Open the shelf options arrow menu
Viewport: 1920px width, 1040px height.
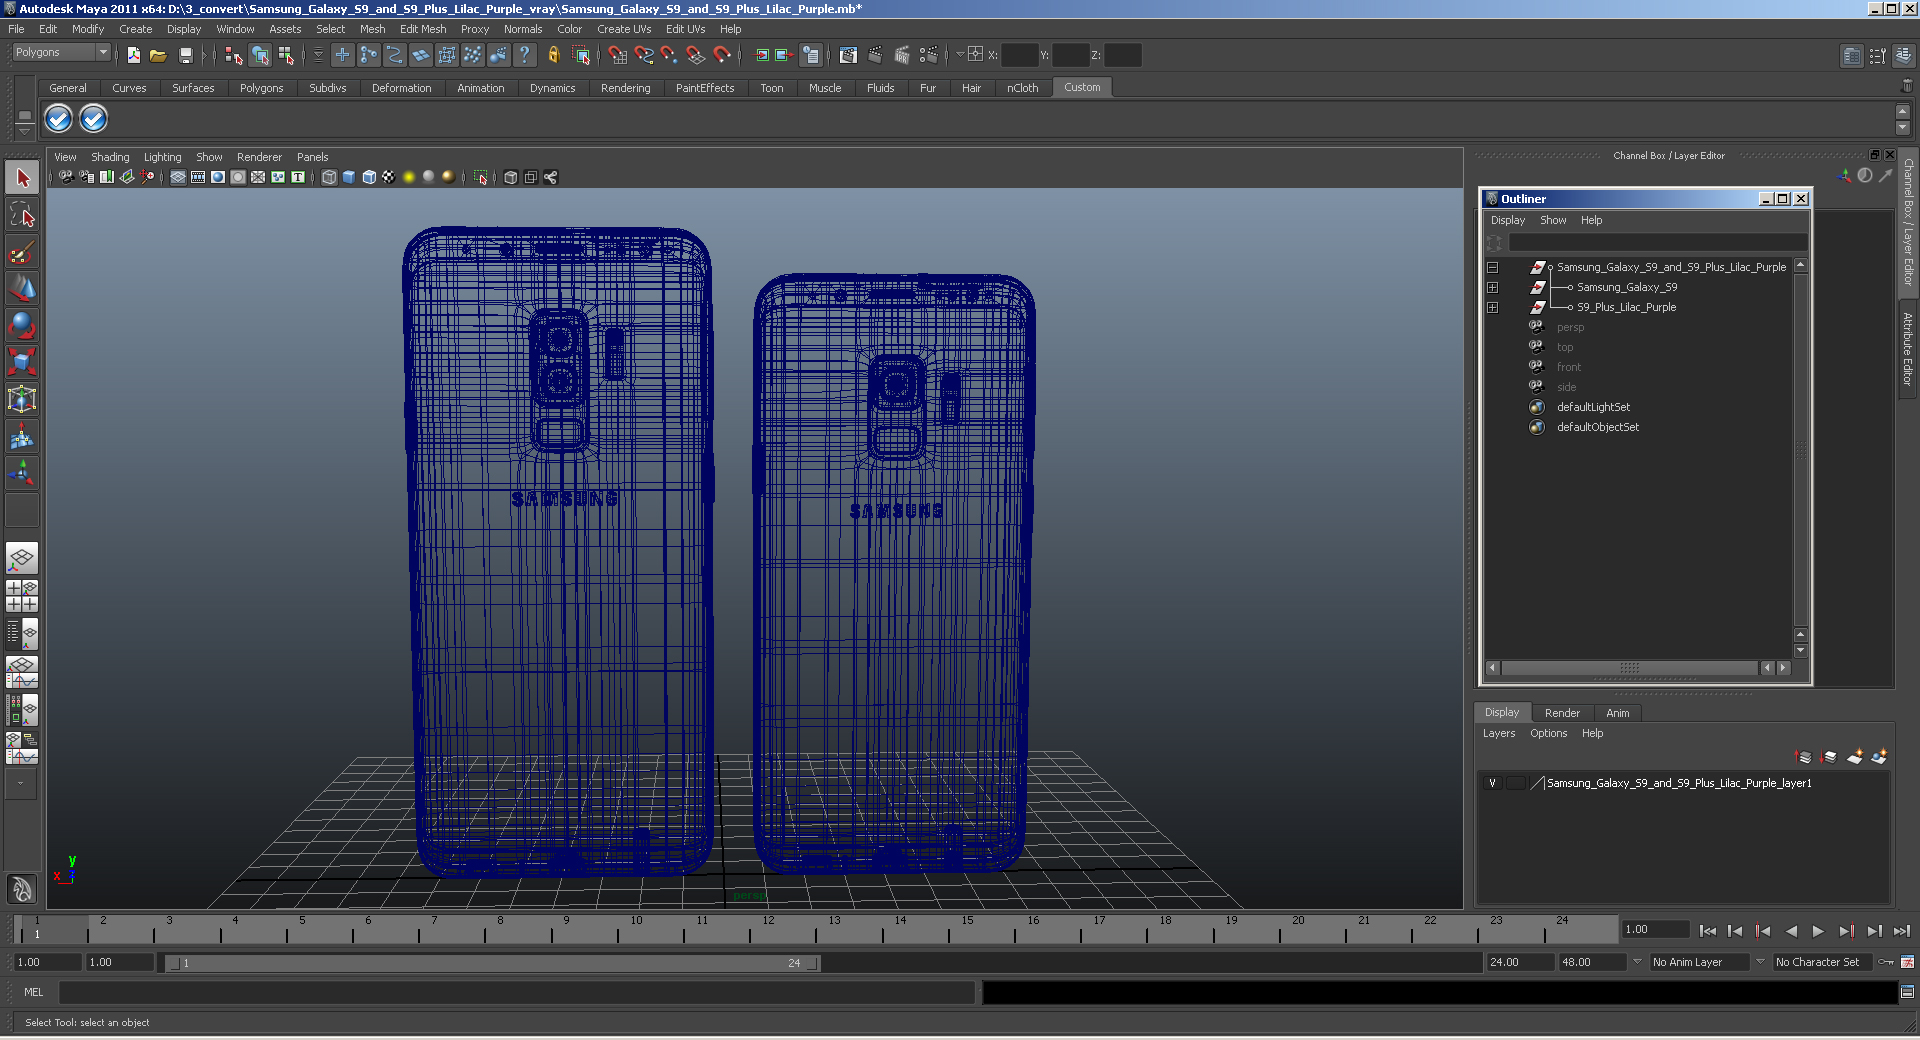tap(25, 131)
